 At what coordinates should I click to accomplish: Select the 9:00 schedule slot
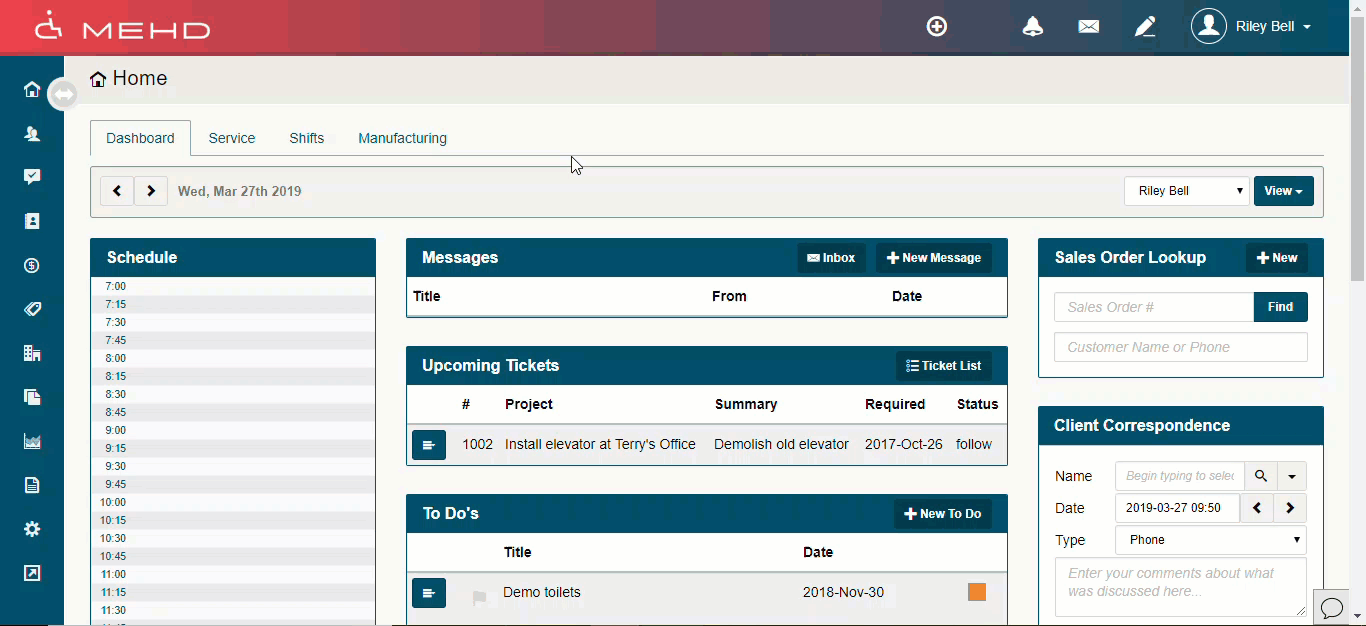tap(233, 430)
